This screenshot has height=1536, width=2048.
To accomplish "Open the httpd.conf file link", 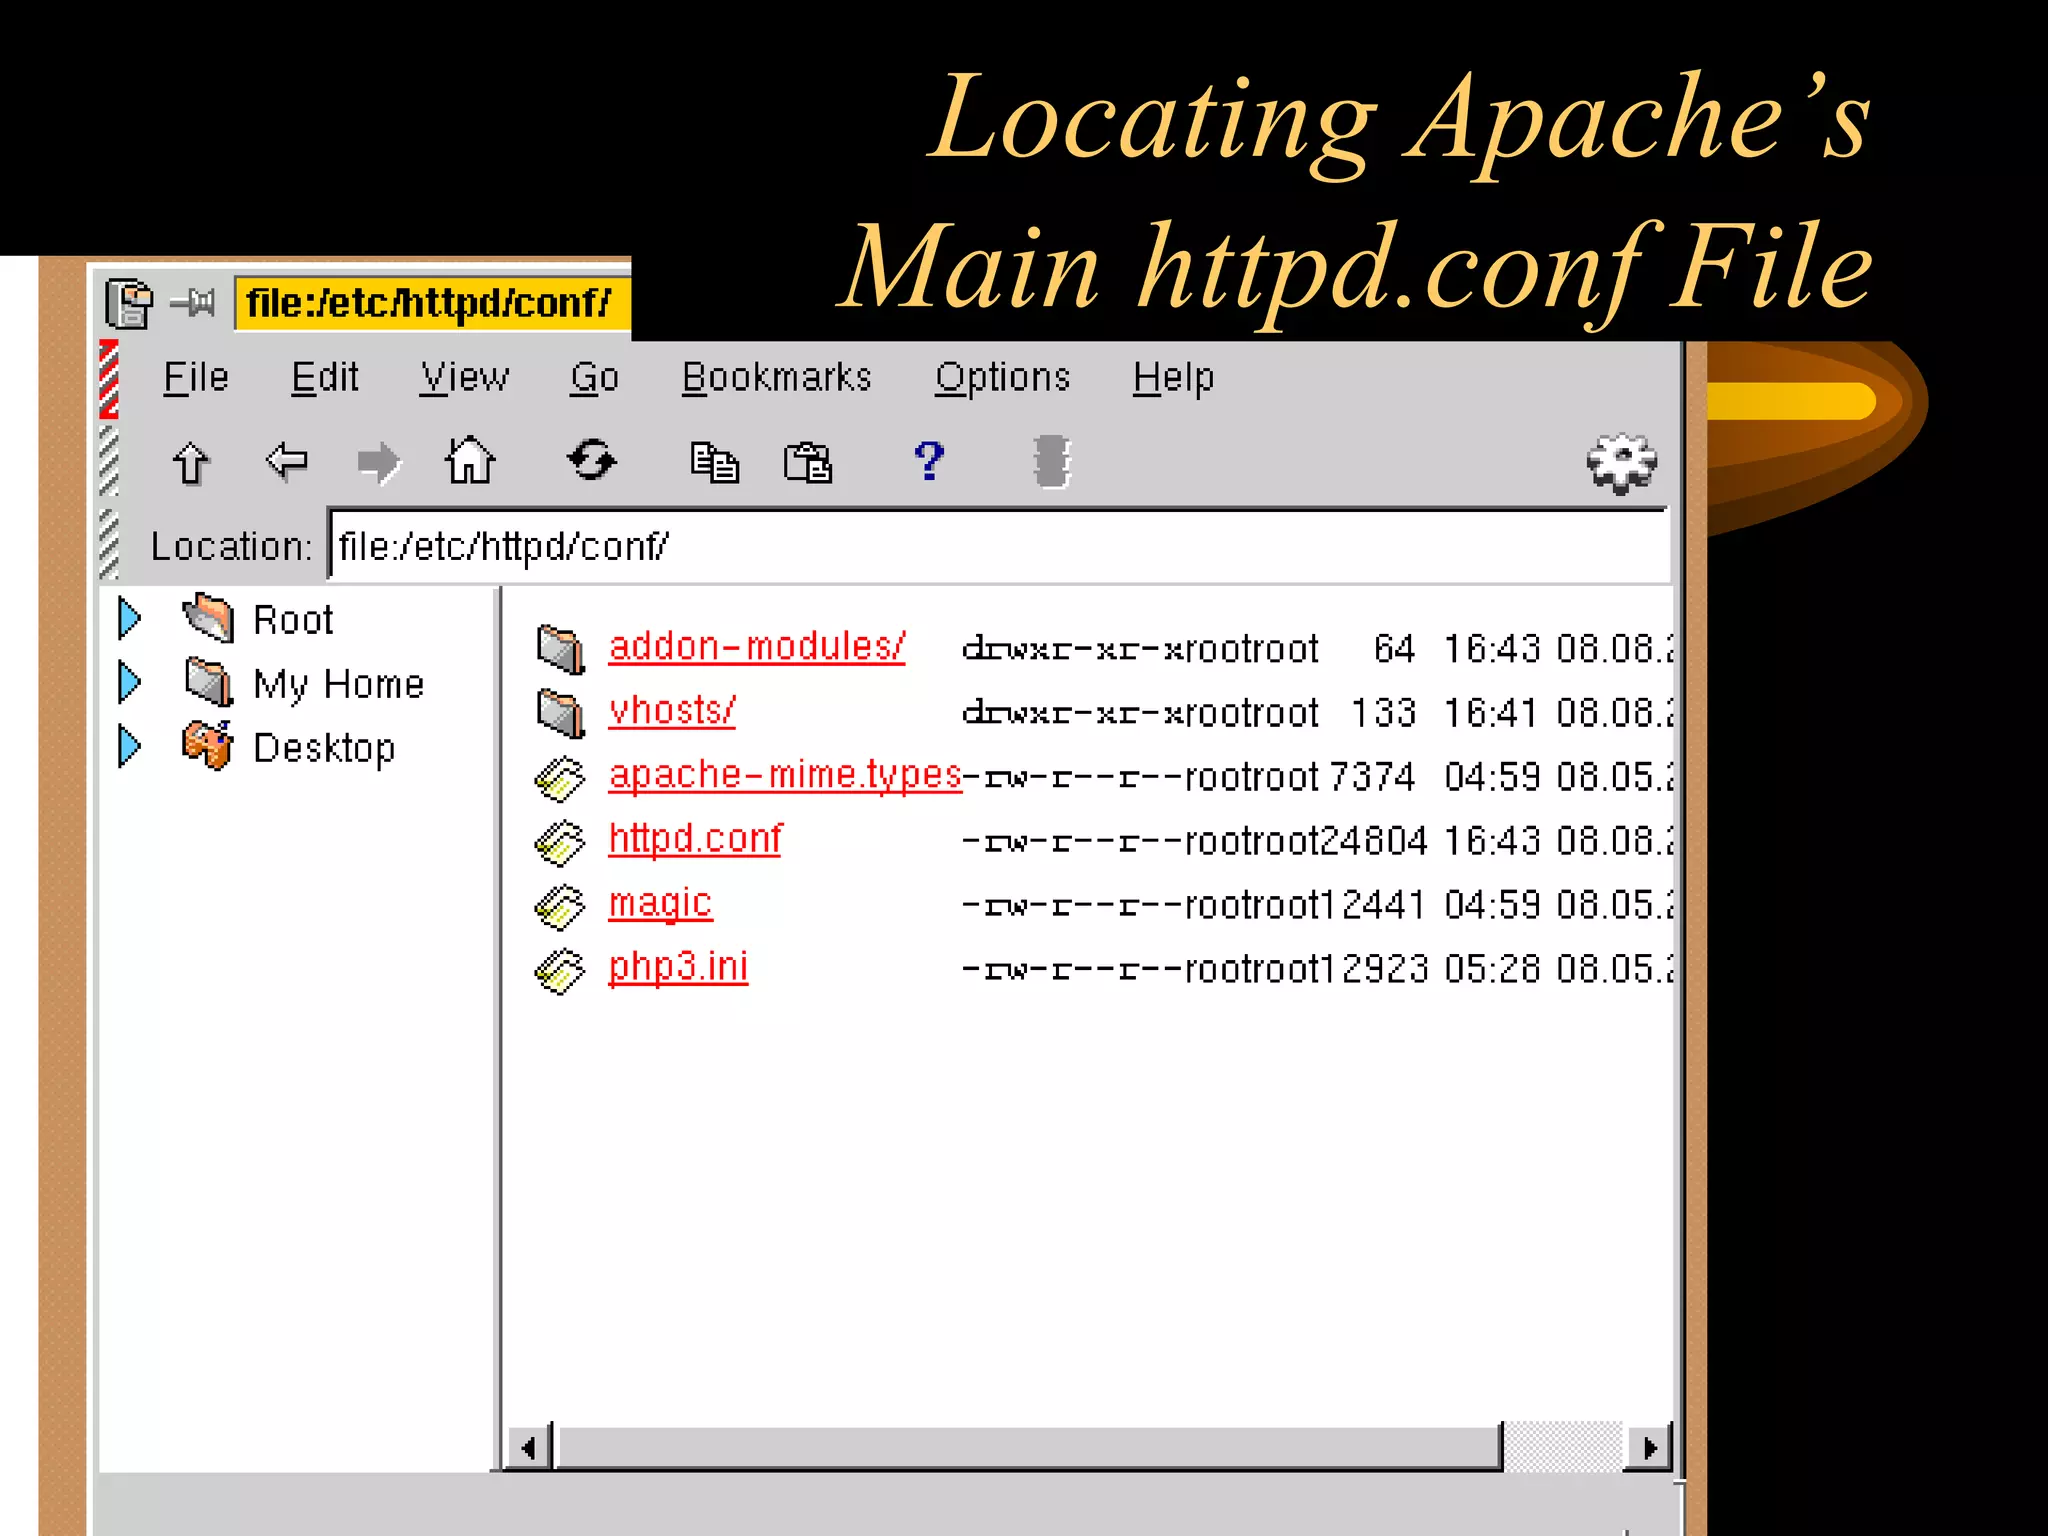I will 695,839.
